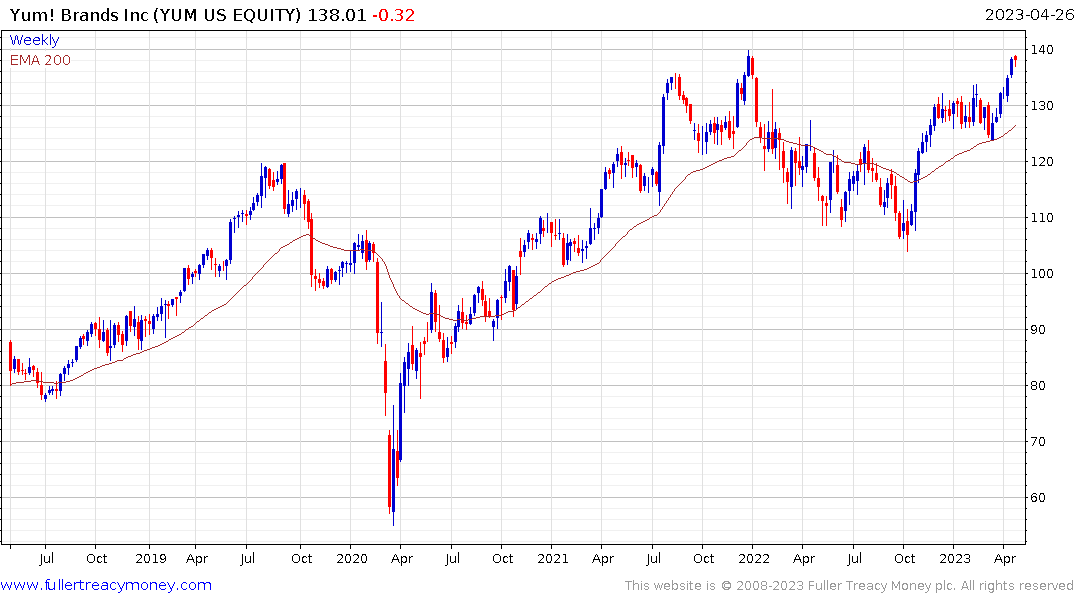The width and height of the screenshot is (1075, 600).
Task: Select the last price value 138.01
Action: 337,15
